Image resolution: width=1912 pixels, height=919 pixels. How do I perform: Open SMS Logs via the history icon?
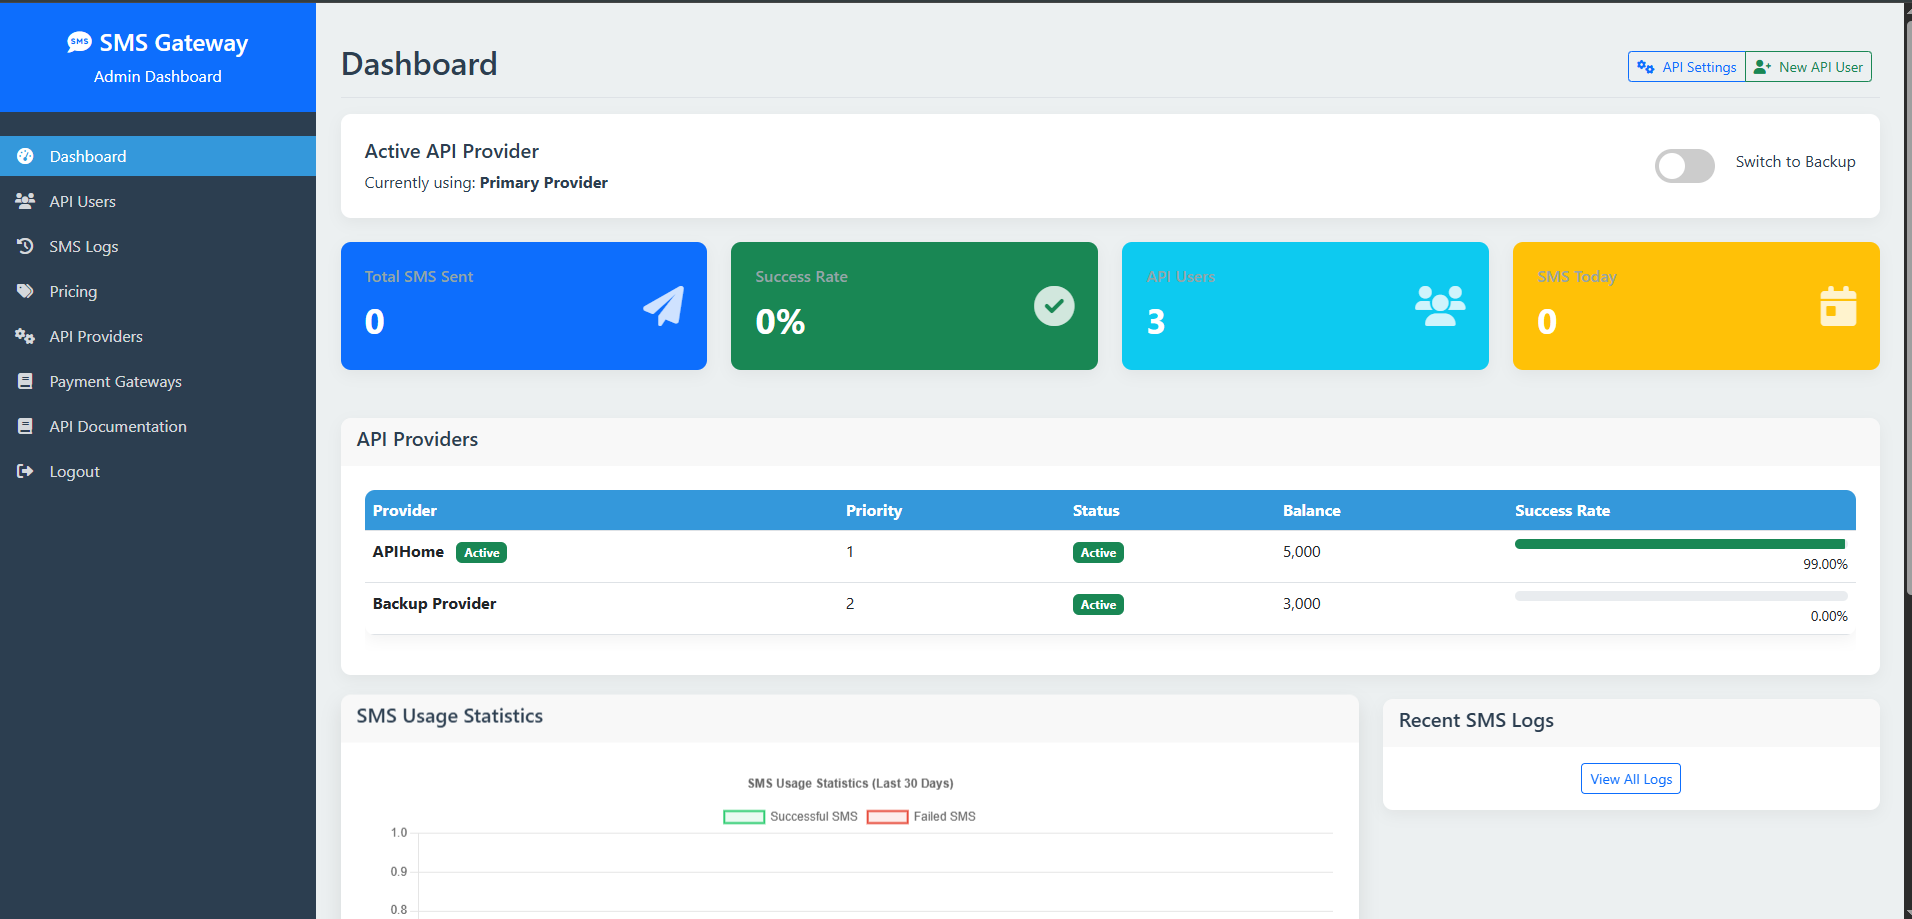pos(25,246)
